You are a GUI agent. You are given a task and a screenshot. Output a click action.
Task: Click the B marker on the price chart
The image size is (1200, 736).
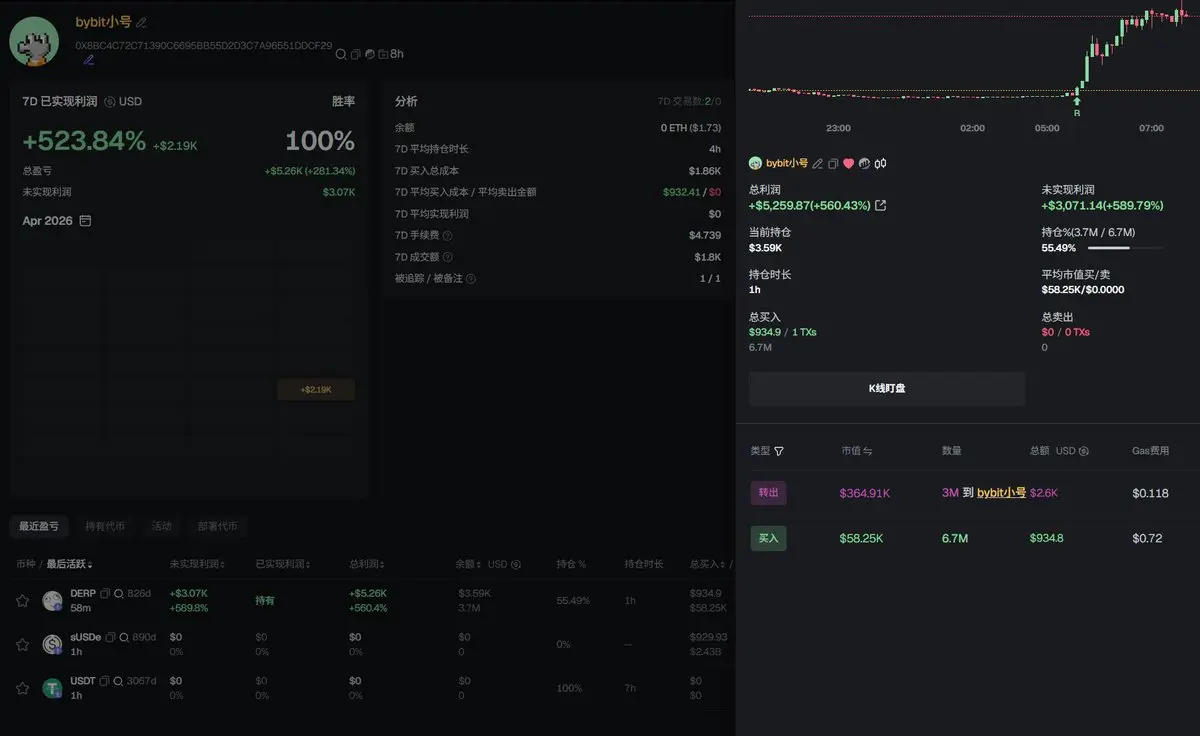1077,113
